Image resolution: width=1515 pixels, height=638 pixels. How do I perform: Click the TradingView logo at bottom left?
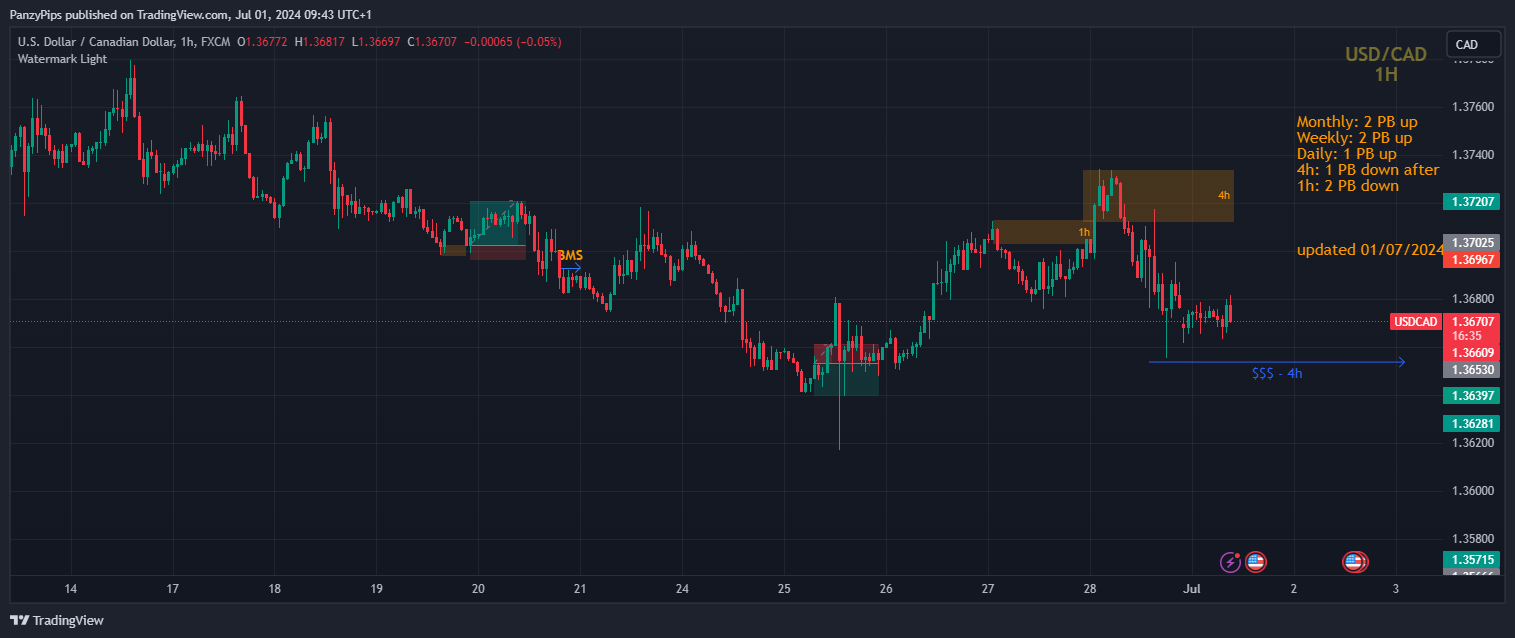[x=57, y=620]
